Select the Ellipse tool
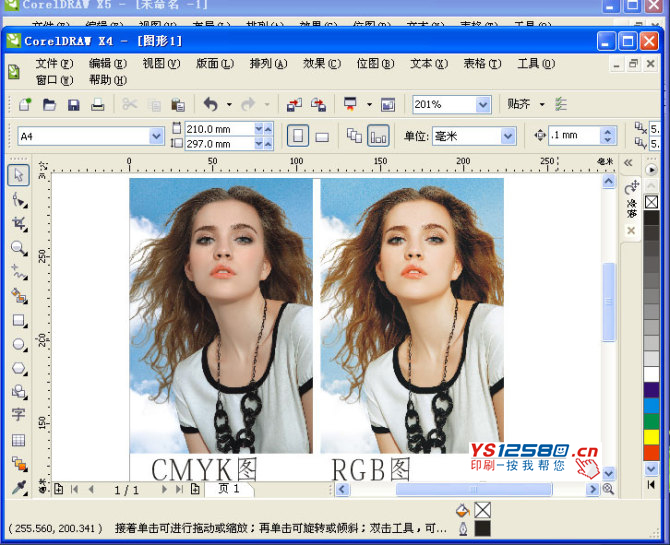The width and height of the screenshot is (670, 545). [18, 344]
